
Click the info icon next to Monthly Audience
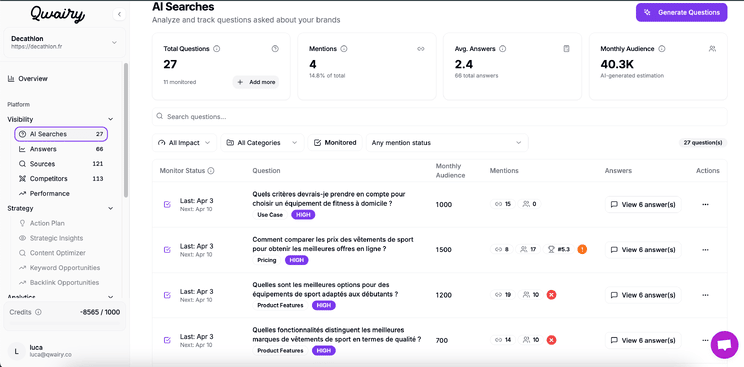[x=662, y=49]
